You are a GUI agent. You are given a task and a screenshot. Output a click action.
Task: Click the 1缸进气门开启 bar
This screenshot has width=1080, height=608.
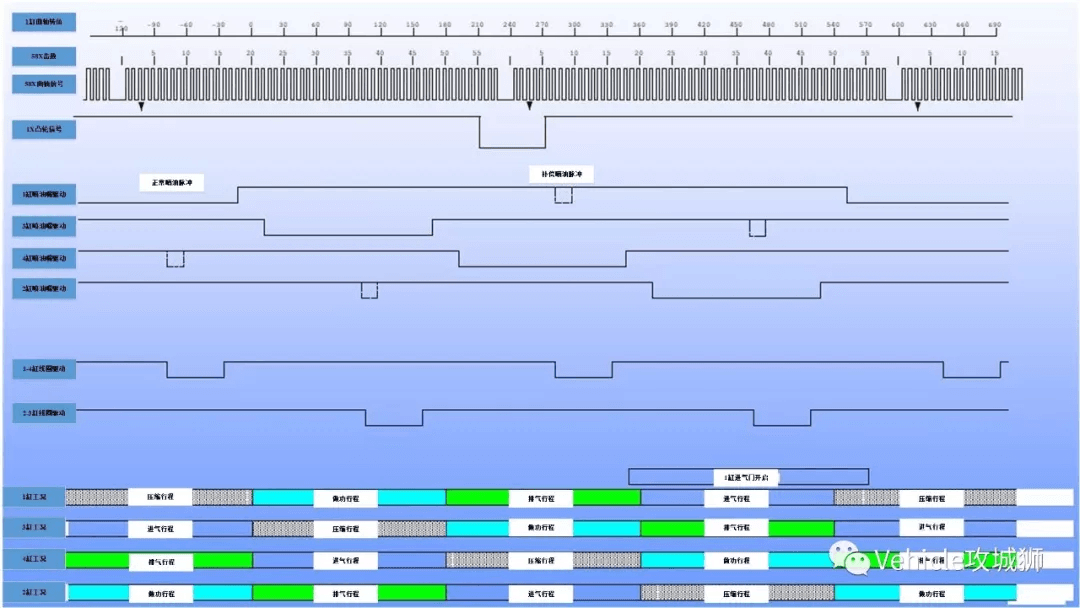748,476
